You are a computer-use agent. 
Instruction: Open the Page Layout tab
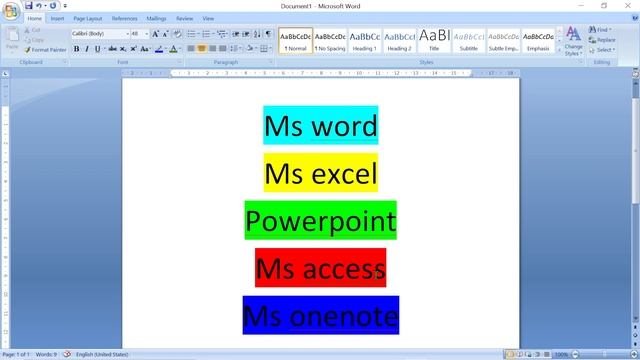point(88,19)
